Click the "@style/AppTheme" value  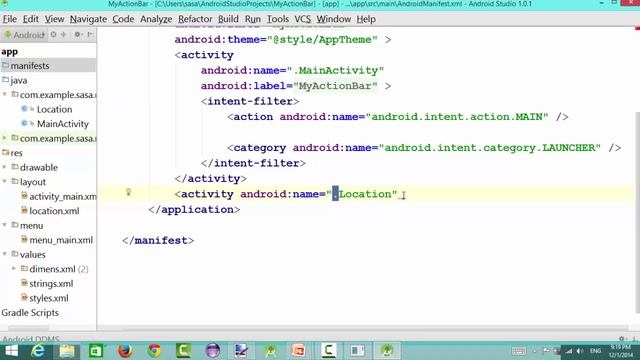[x=322, y=40]
